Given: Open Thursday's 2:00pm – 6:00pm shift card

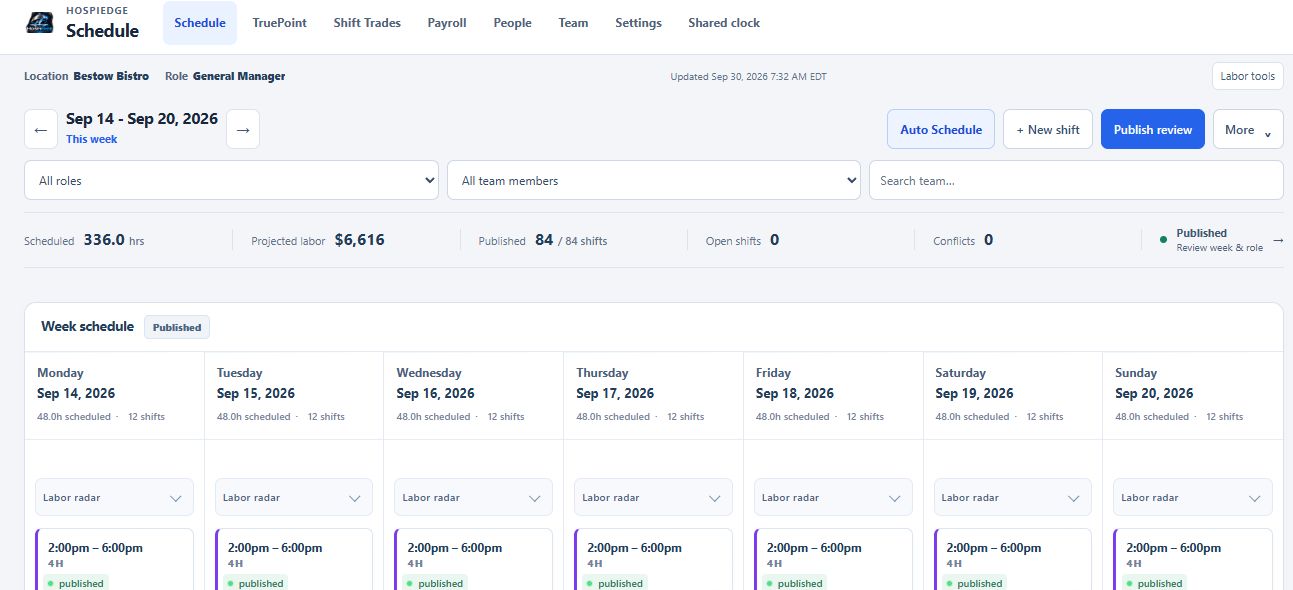Looking at the screenshot, I should pyautogui.click(x=653, y=559).
